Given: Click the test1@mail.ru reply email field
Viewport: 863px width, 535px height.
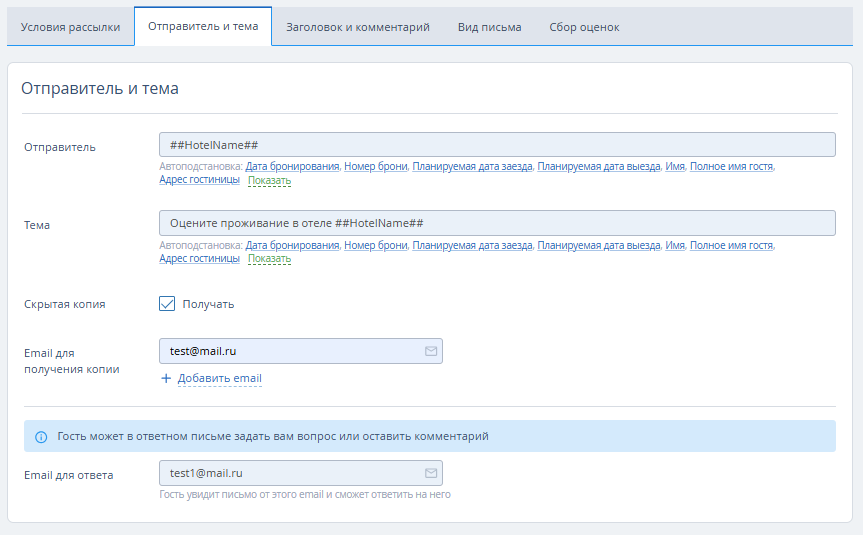Looking at the screenshot, I should point(301,473).
